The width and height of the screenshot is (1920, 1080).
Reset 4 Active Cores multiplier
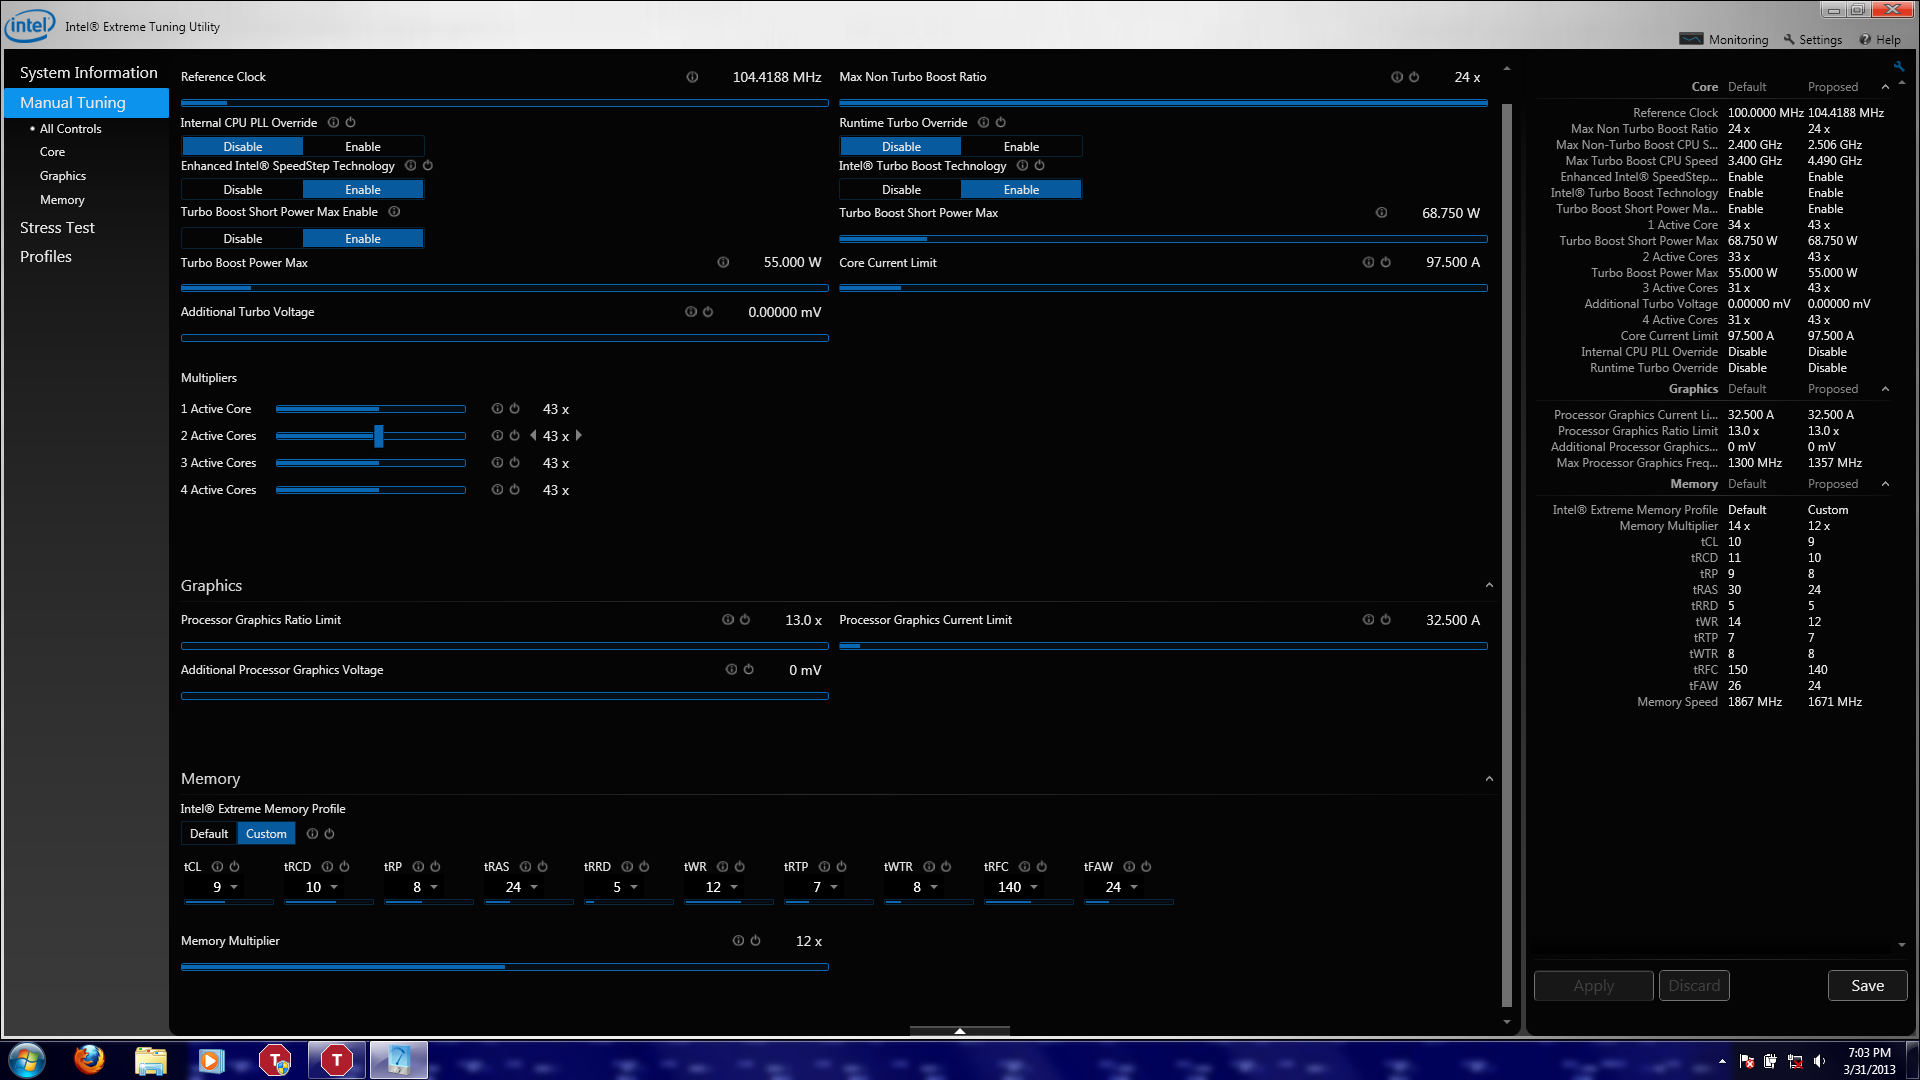514,490
